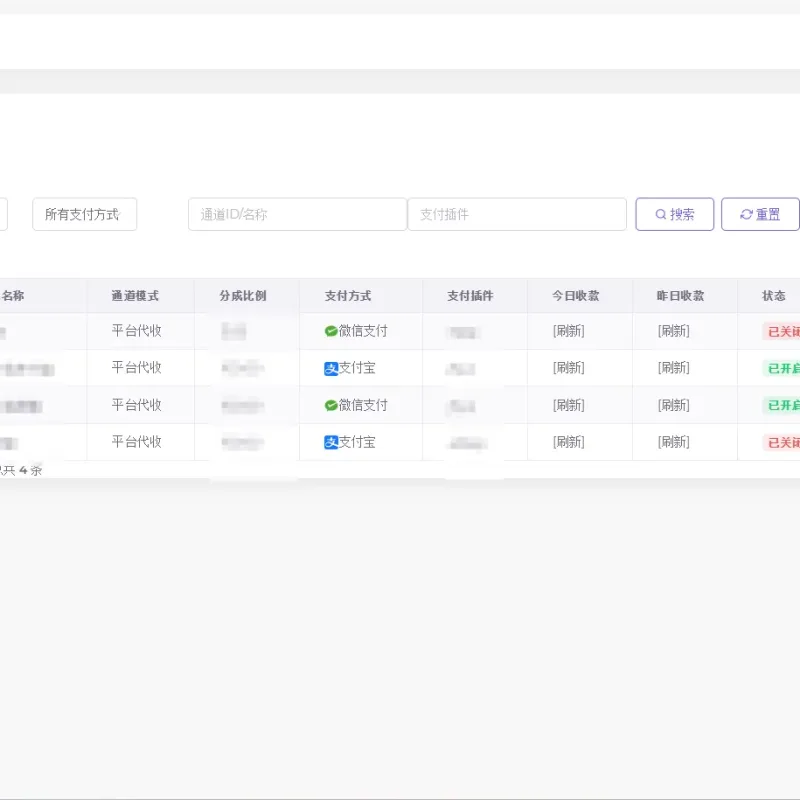
Task: Select 平台代收 cell in the 已关闭 微信支付 row
Action: pyautogui.click(x=137, y=331)
